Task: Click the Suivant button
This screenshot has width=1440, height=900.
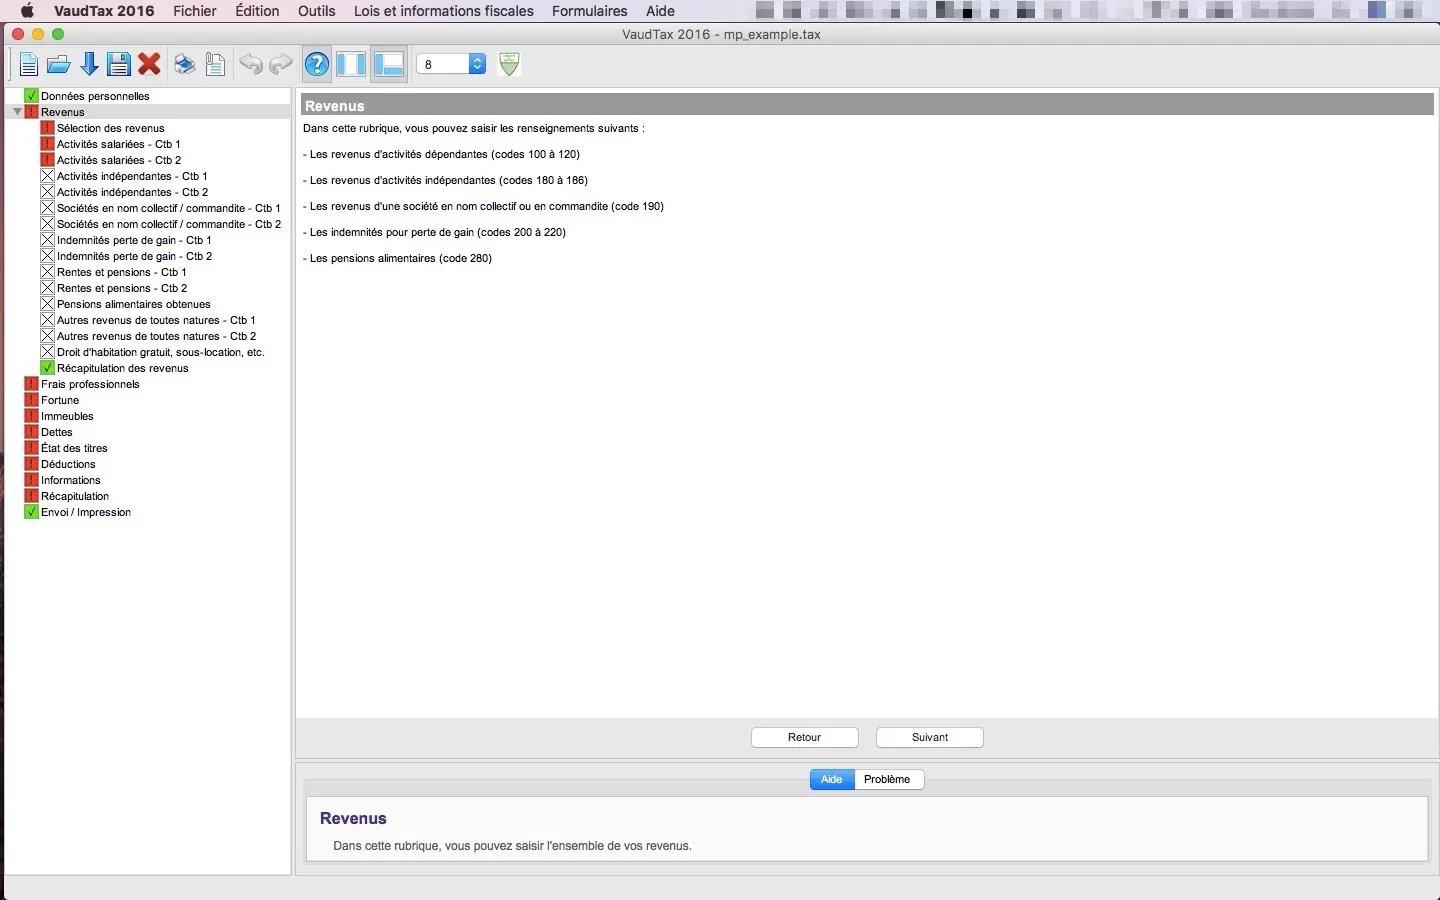Action: tap(930, 737)
